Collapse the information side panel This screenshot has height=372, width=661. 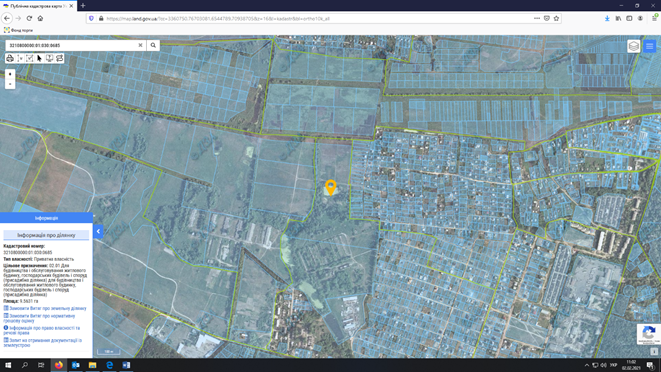pyautogui.click(x=98, y=231)
